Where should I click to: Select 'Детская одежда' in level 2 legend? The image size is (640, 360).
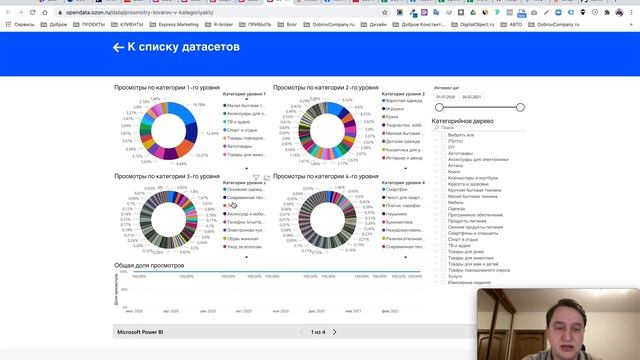click(402, 141)
